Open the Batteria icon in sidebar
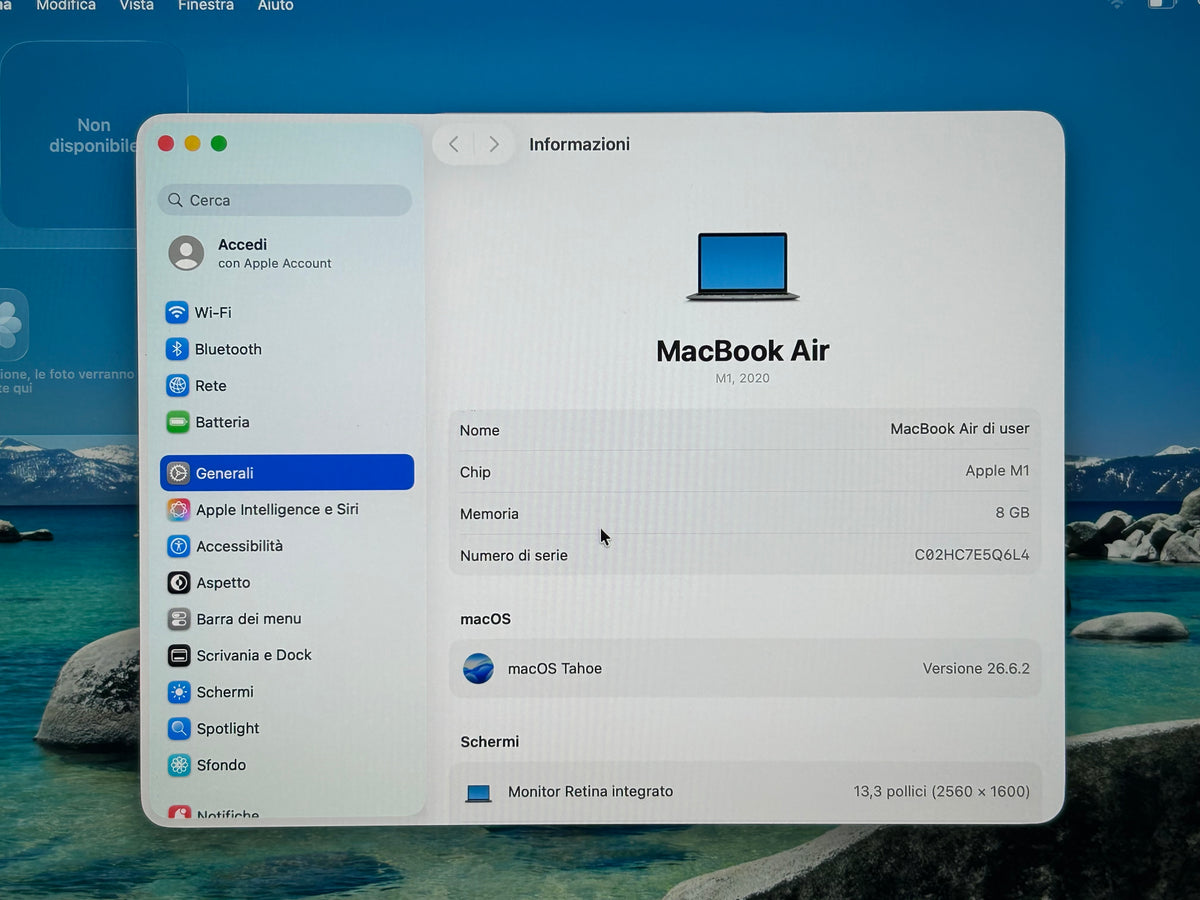The image size is (1200, 900). click(178, 422)
